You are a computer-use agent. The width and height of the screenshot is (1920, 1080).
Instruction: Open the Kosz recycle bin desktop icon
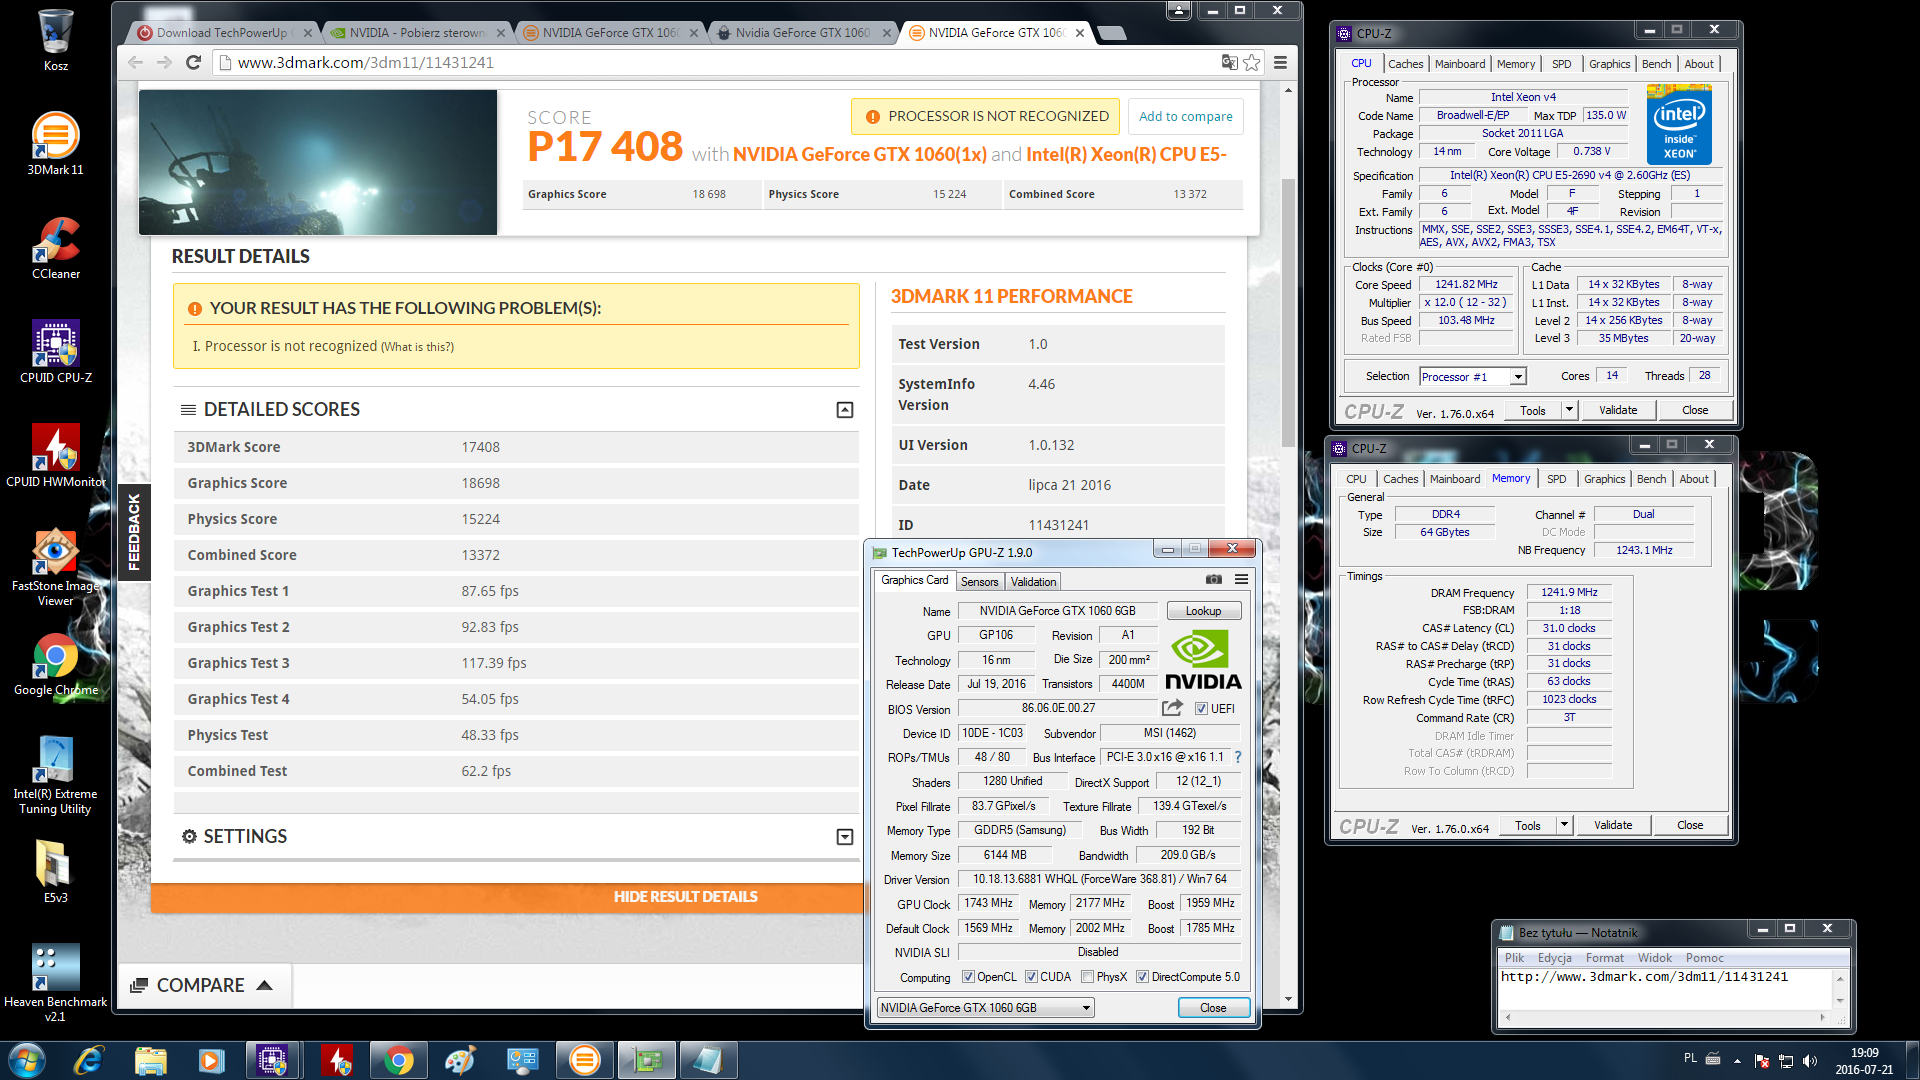pyautogui.click(x=55, y=40)
